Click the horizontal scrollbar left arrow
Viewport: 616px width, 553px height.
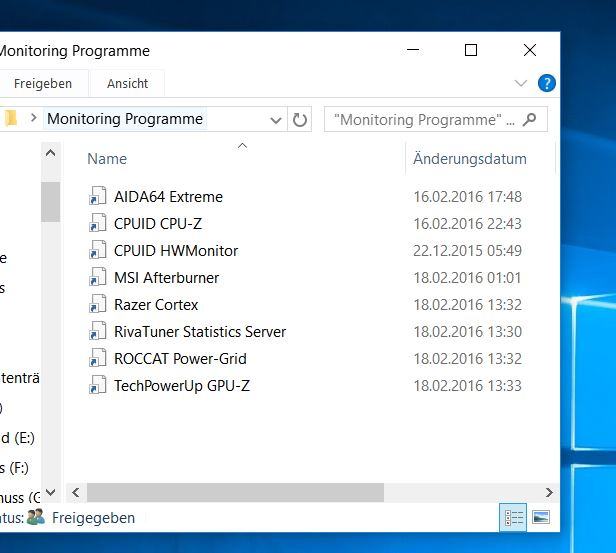pyautogui.click(x=76, y=493)
